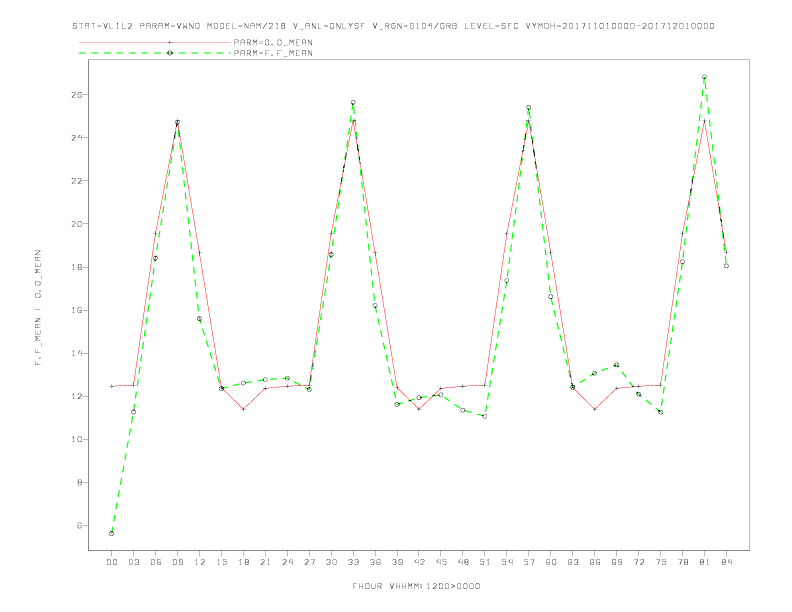This screenshot has height=612, width=792.
Task: Click the x-axis tick label 15
Action: pos(221,562)
